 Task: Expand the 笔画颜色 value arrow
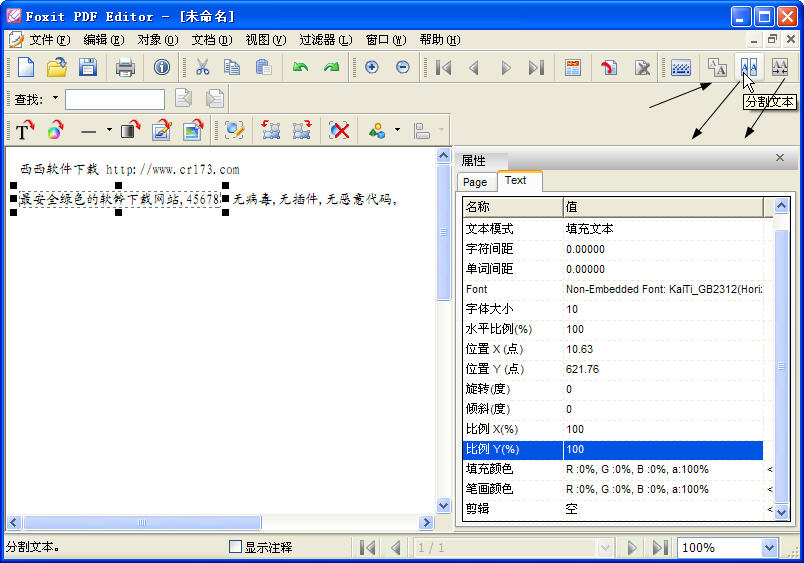tap(770, 489)
